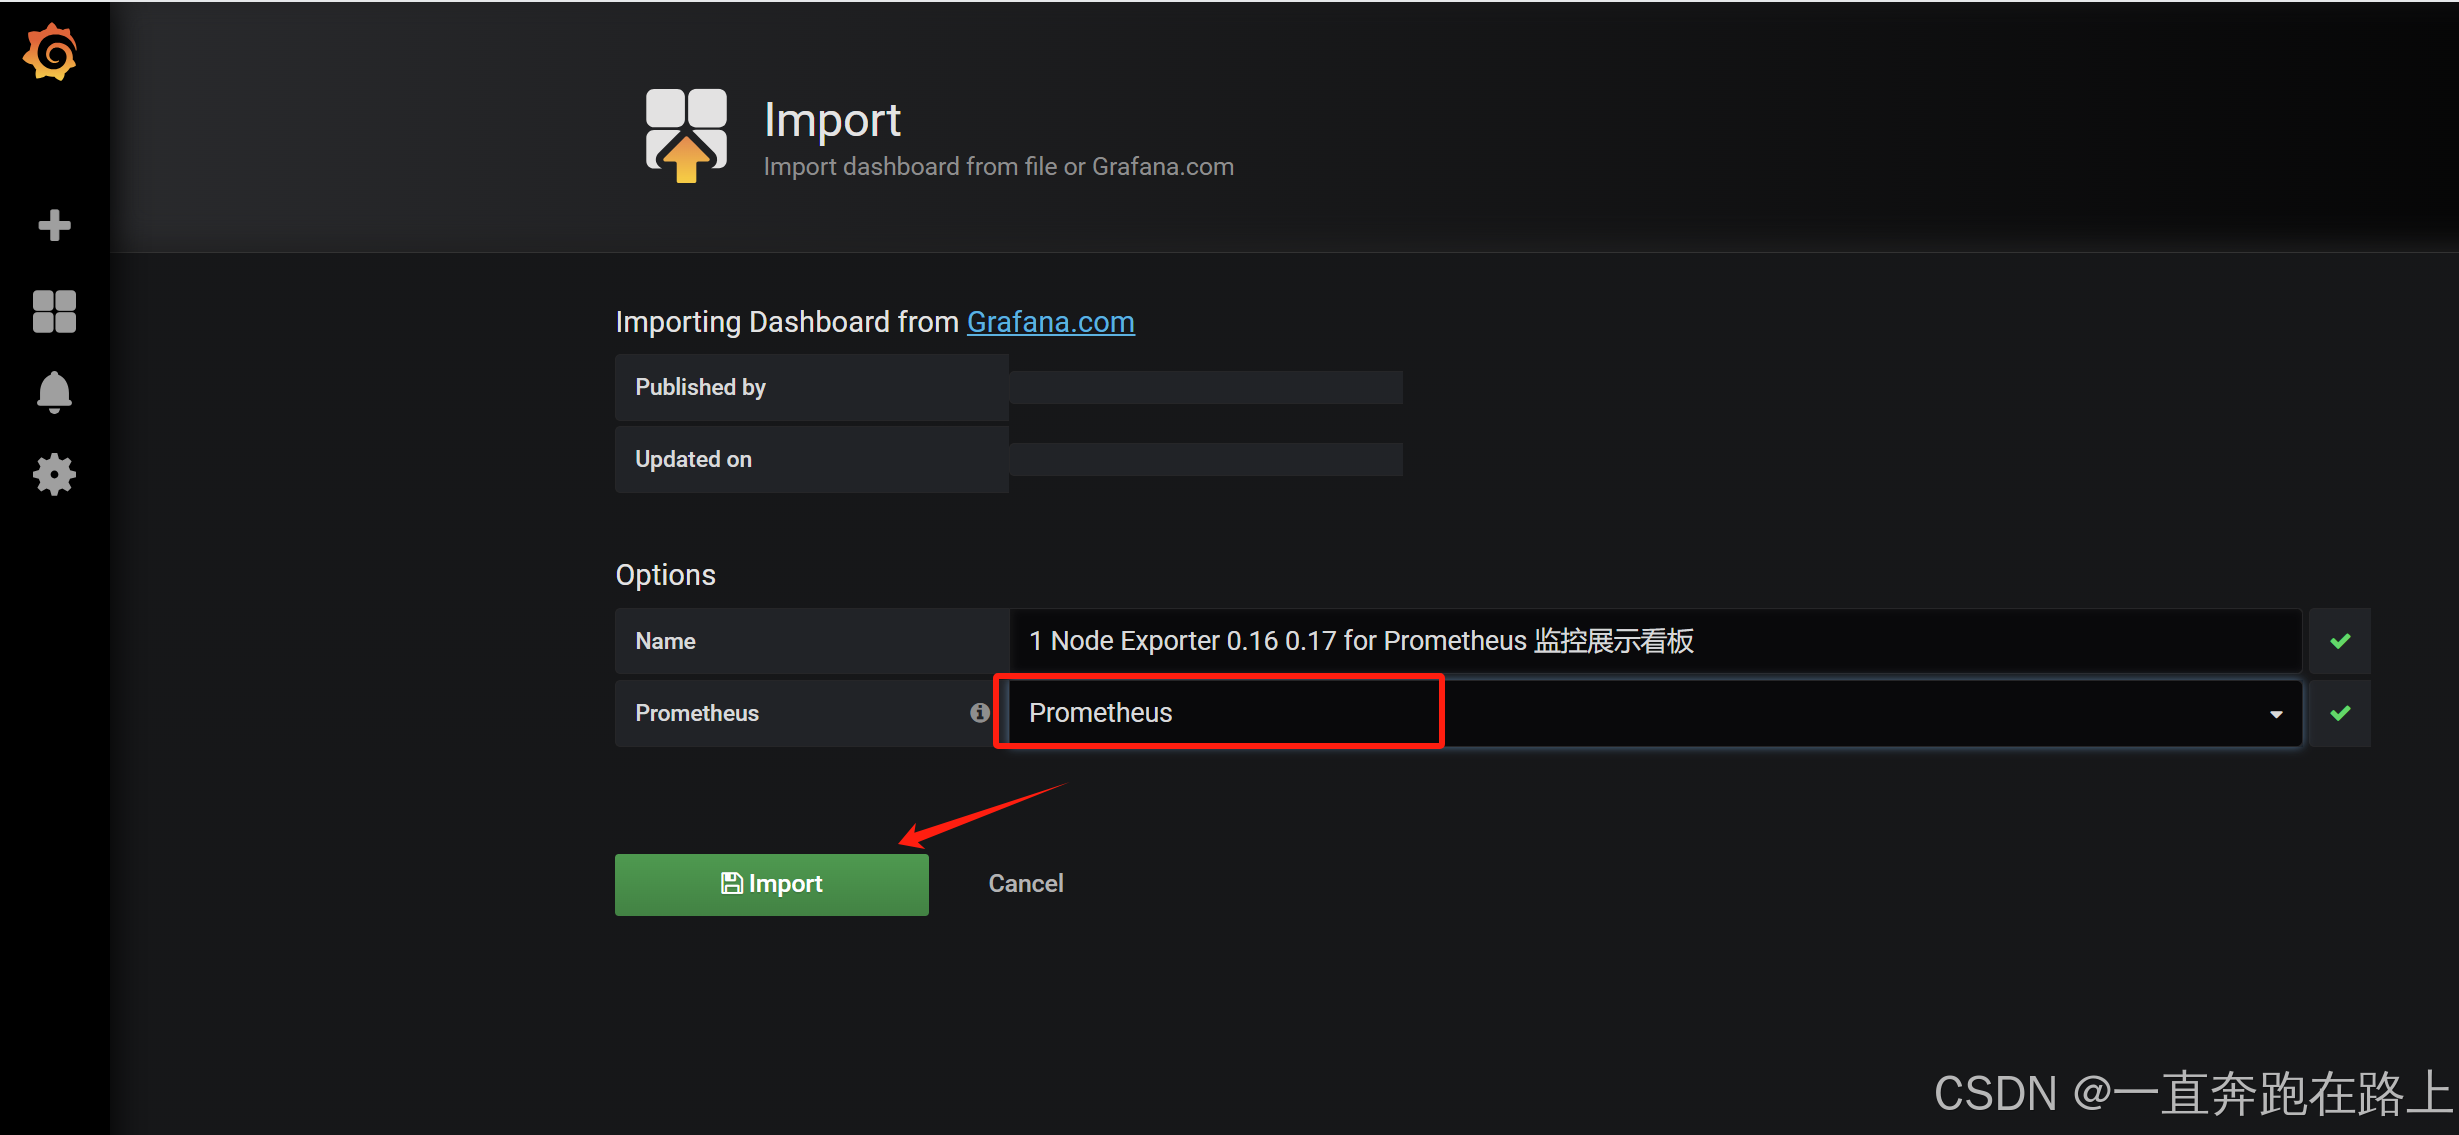Click the Dashboards grid icon
This screenshot has height=1135, width=2459.
point(53,307)
